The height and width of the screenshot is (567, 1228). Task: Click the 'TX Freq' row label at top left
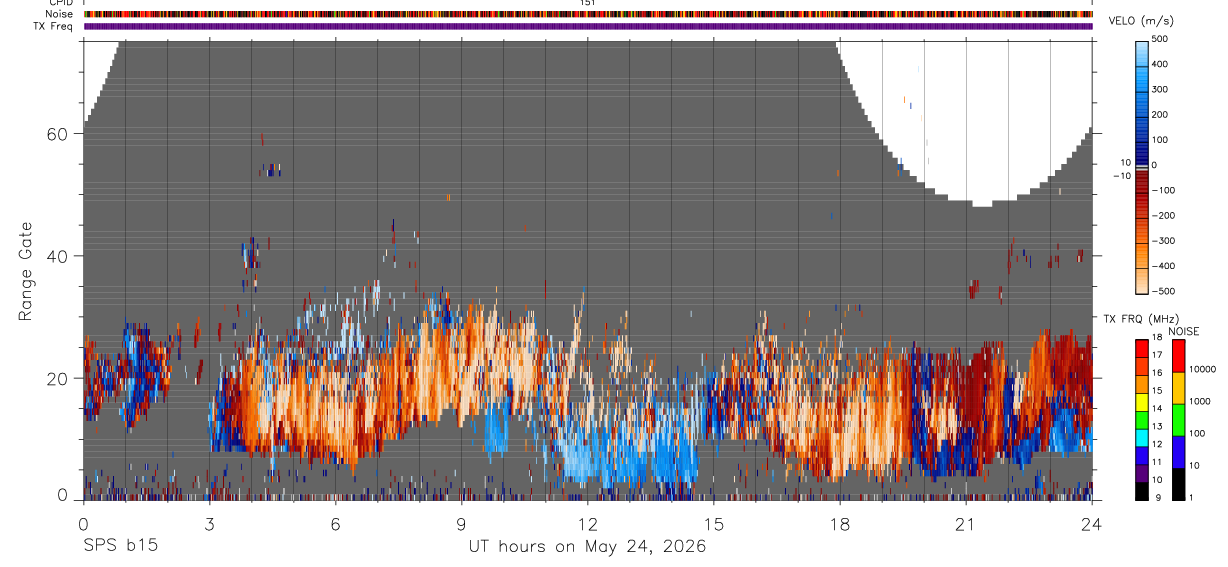coord(53,26)
